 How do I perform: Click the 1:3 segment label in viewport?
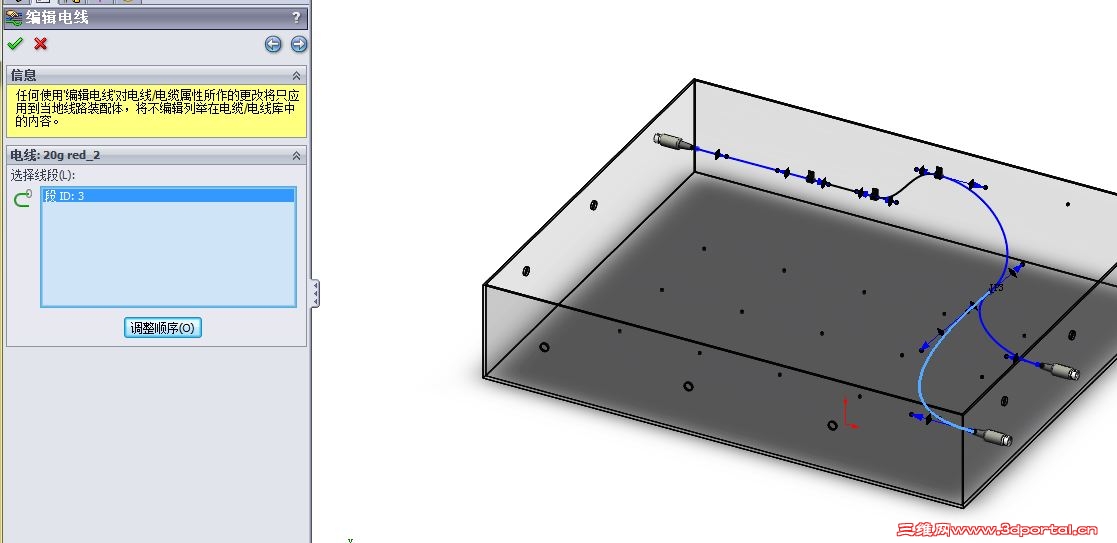point(997,288)
